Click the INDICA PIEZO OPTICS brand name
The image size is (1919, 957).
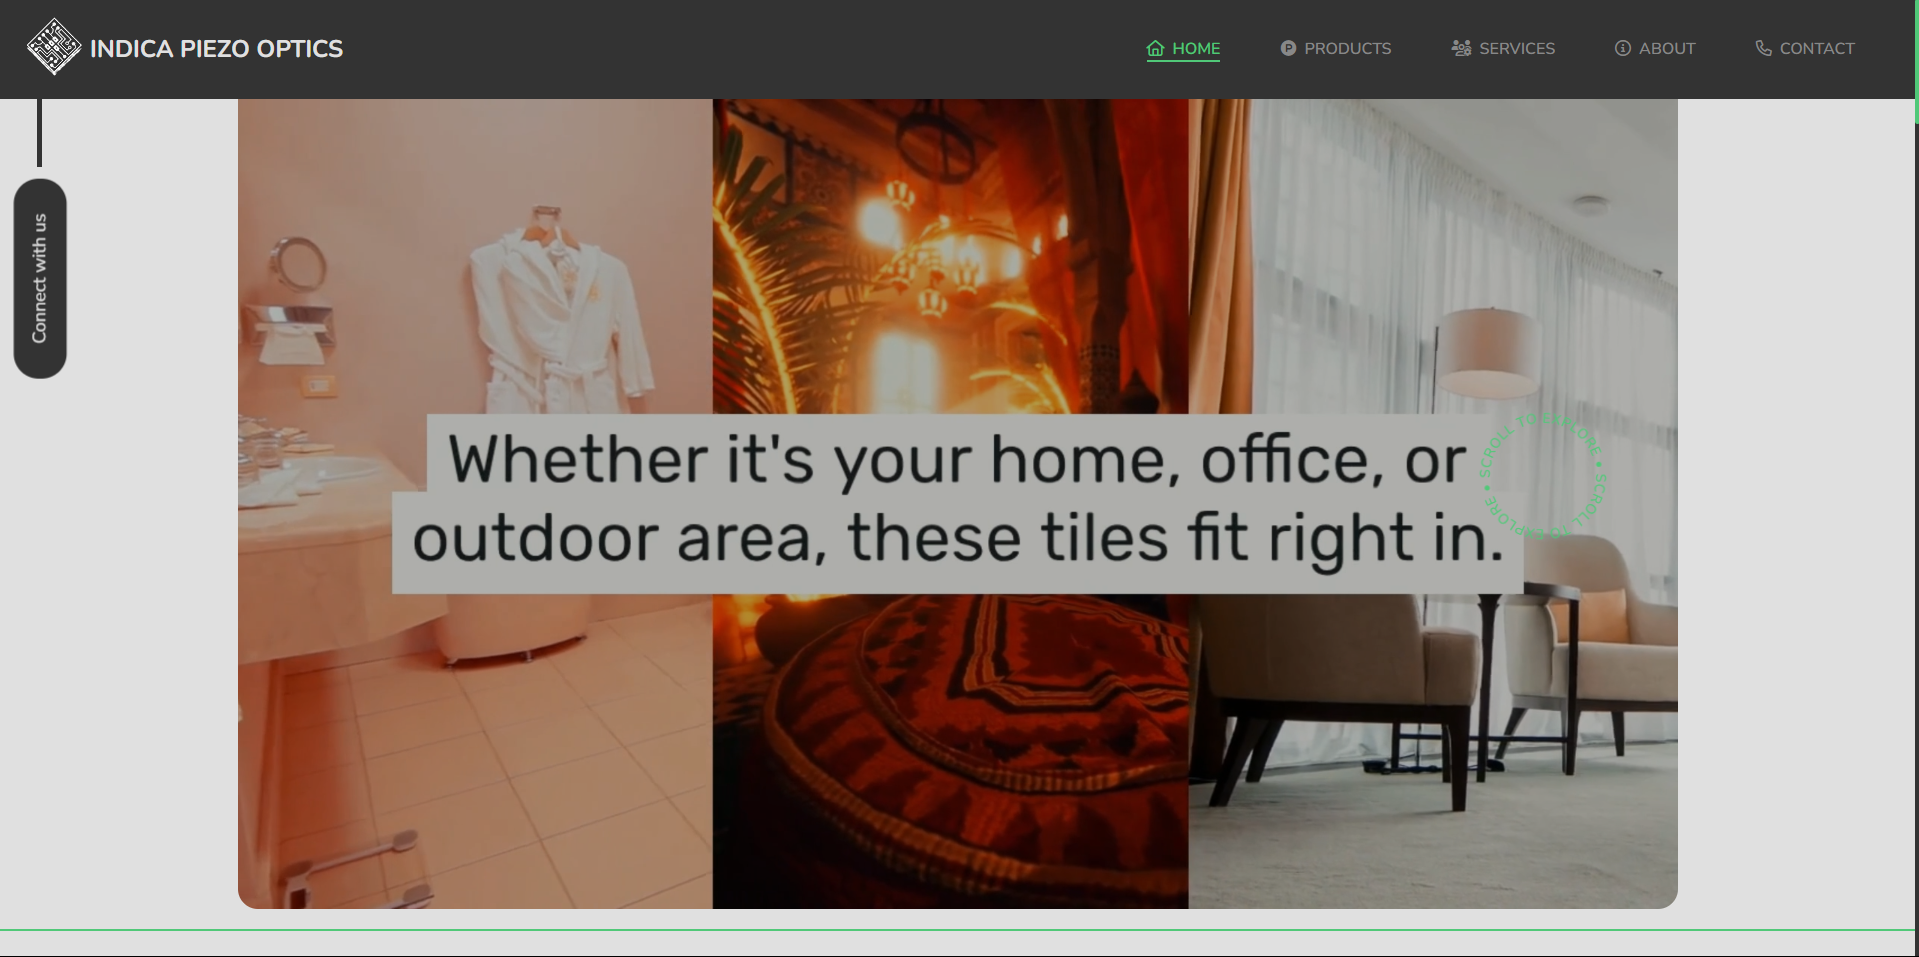(x=216, y=48)
